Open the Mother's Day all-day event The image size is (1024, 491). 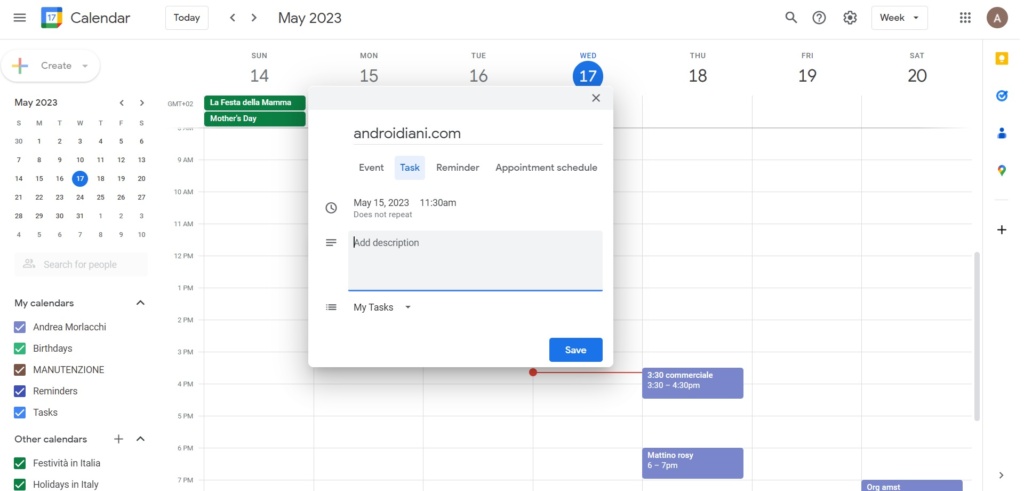click(x=255, y=119)
